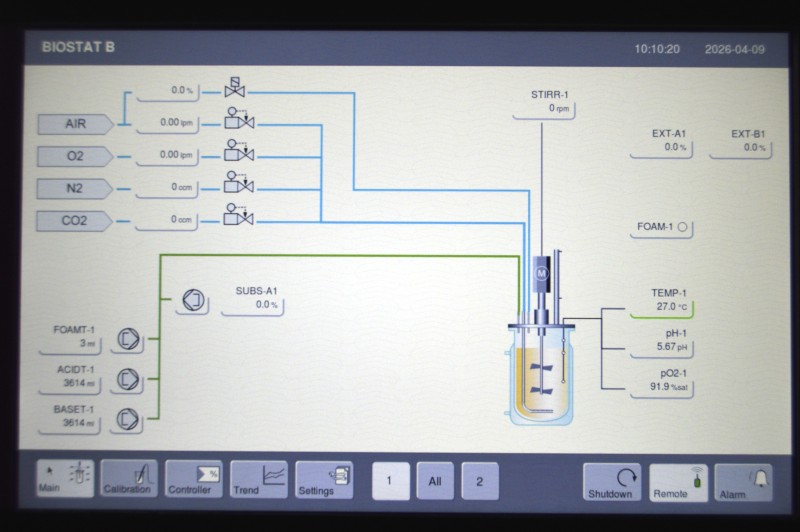Select the N2 gas source label
This screenshot has height=532, width=800.
click(74, 188)
